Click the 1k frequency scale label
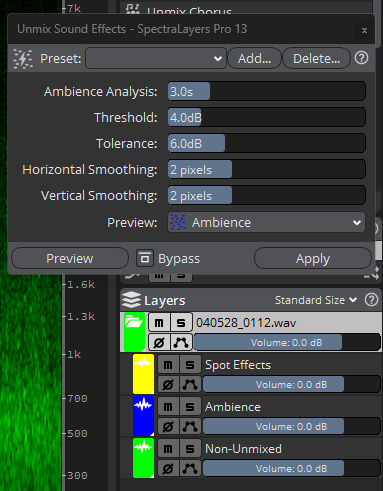The height and width of the screenshot is (491, 383). pyautogui.click(x=74, y=354)
